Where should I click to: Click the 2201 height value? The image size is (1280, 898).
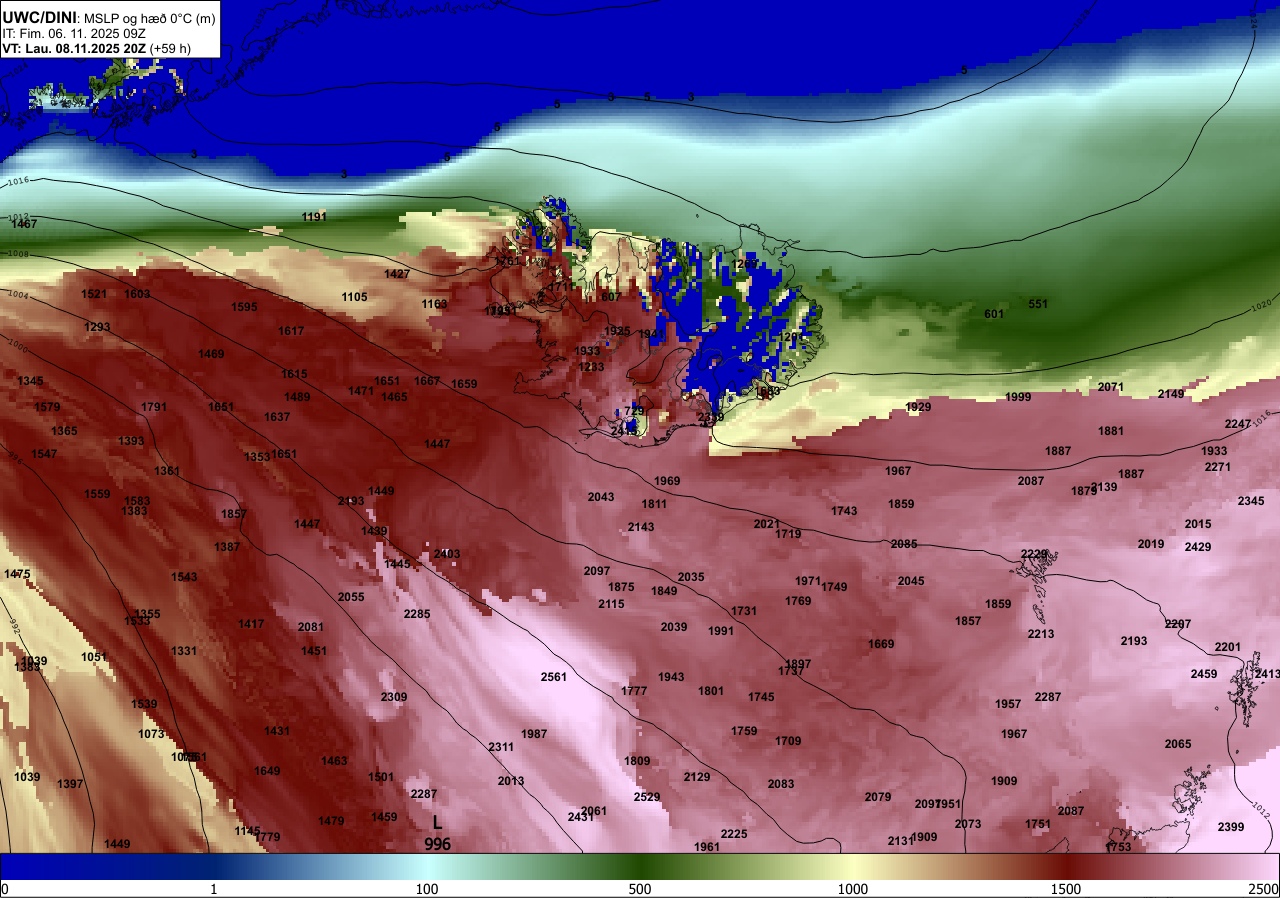coord(1227,647)
